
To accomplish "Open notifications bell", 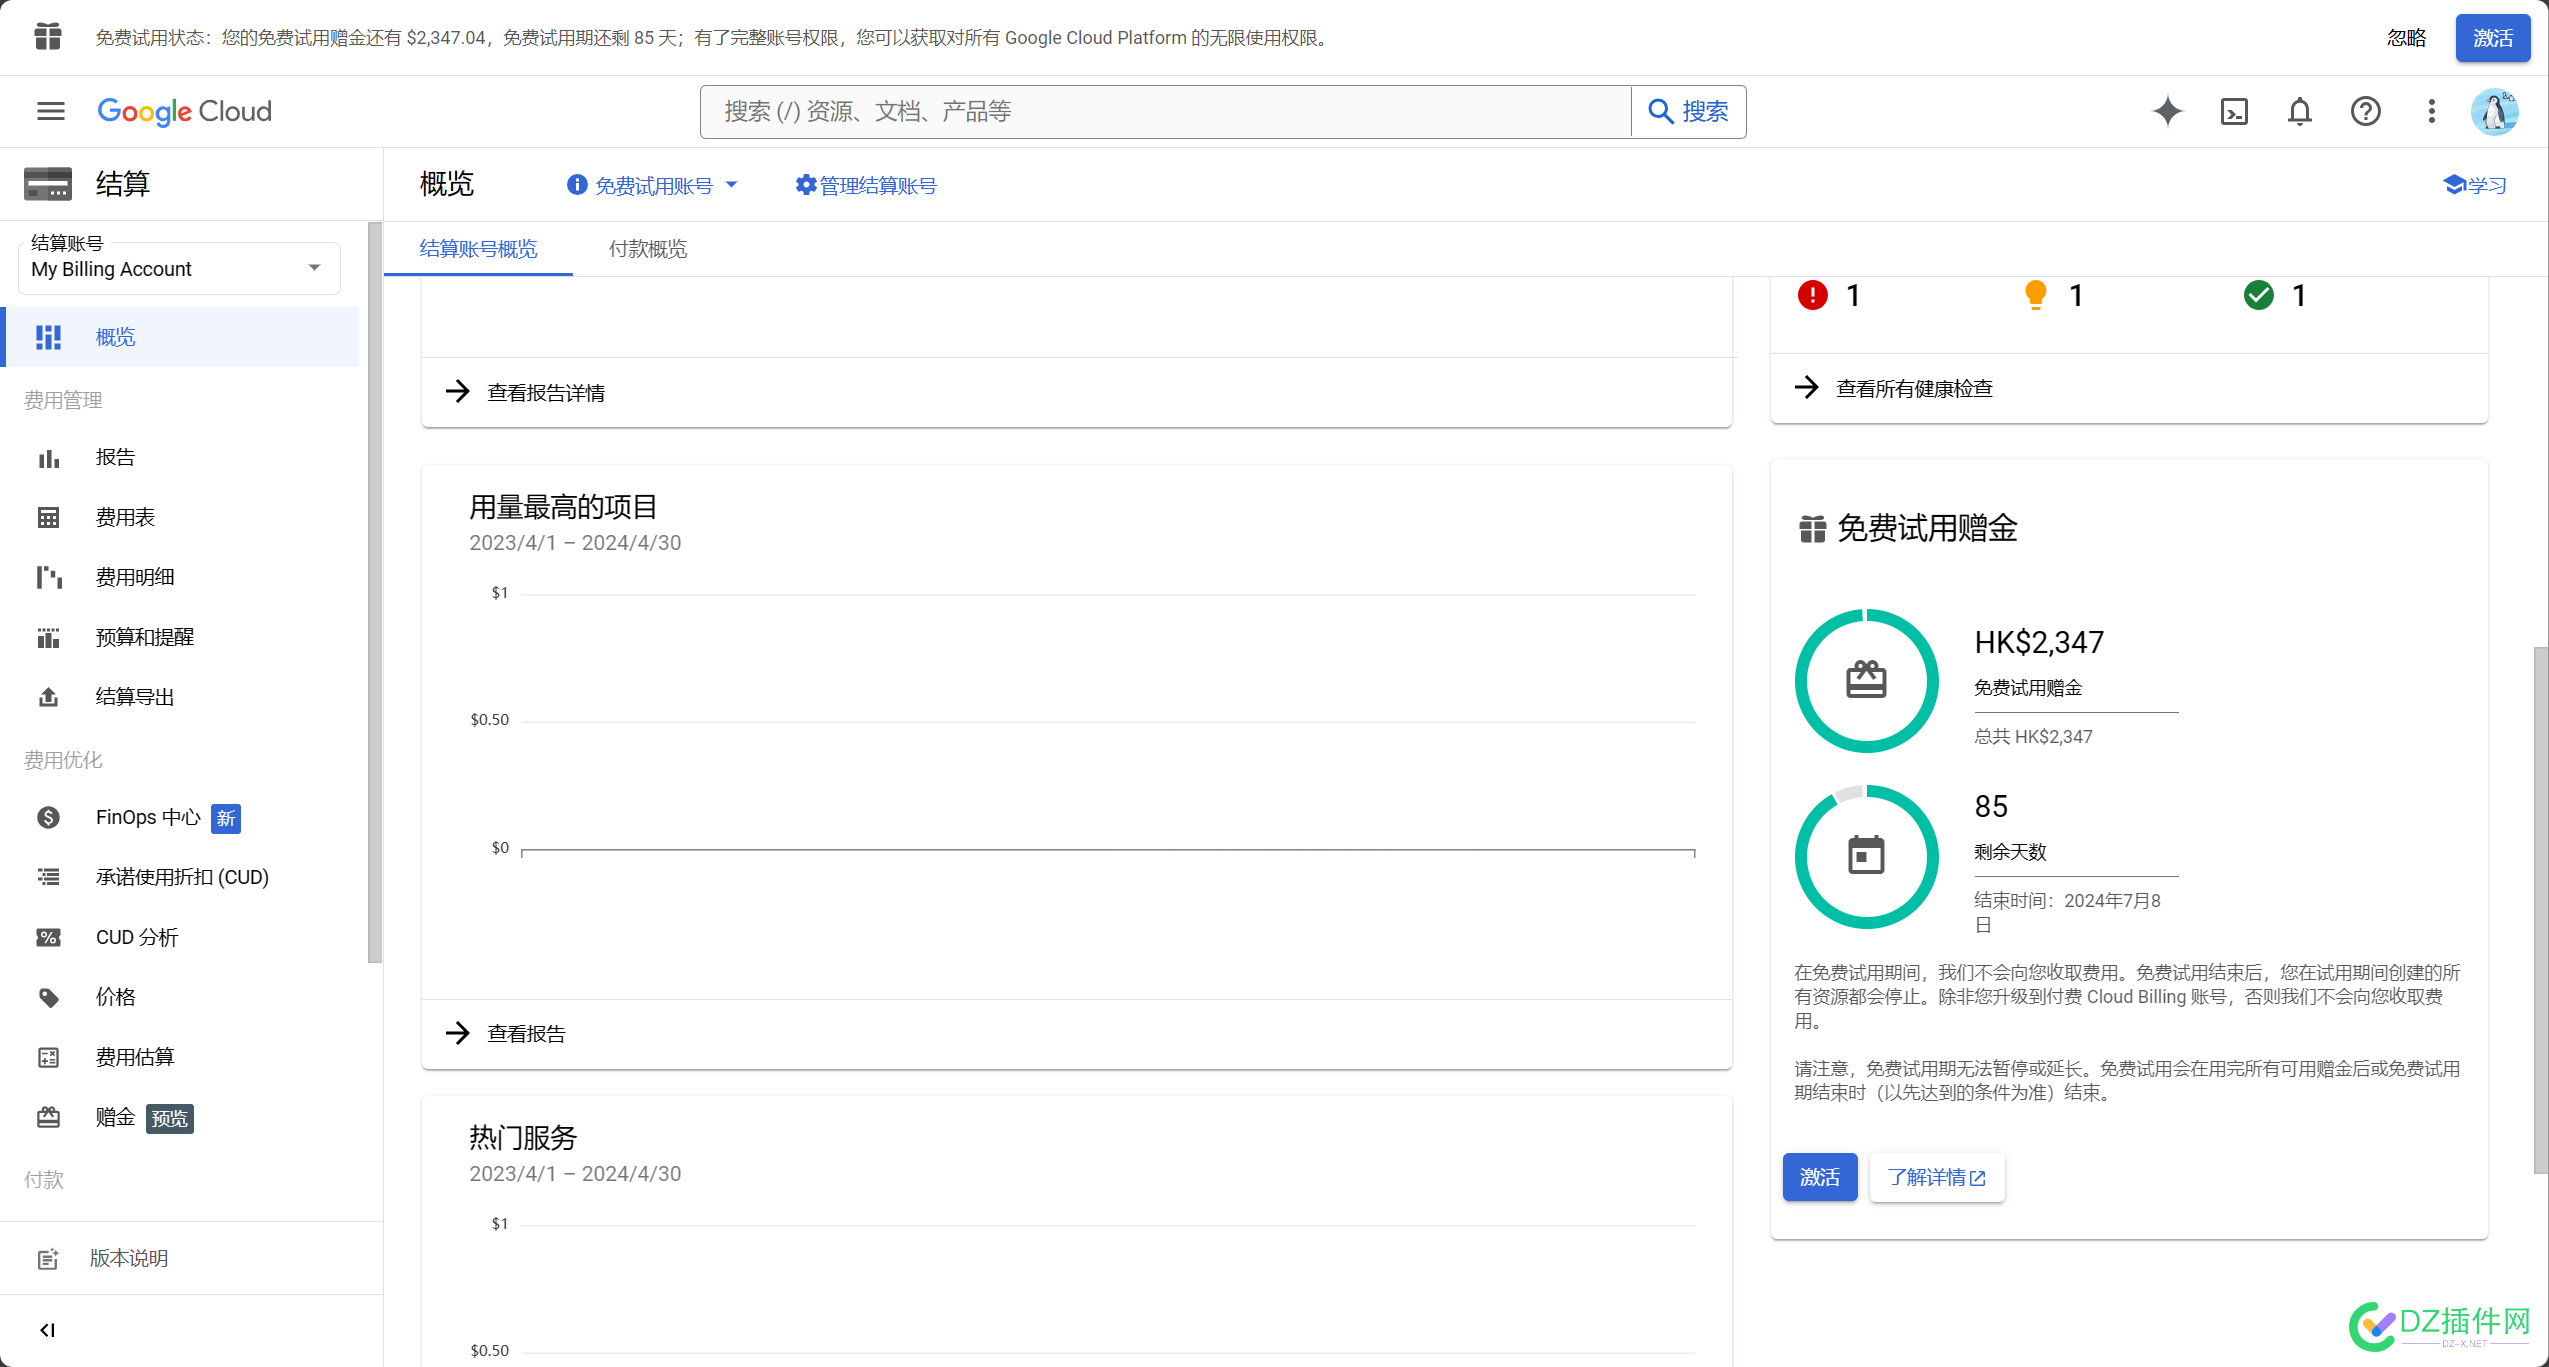I will pos(2300,111).
